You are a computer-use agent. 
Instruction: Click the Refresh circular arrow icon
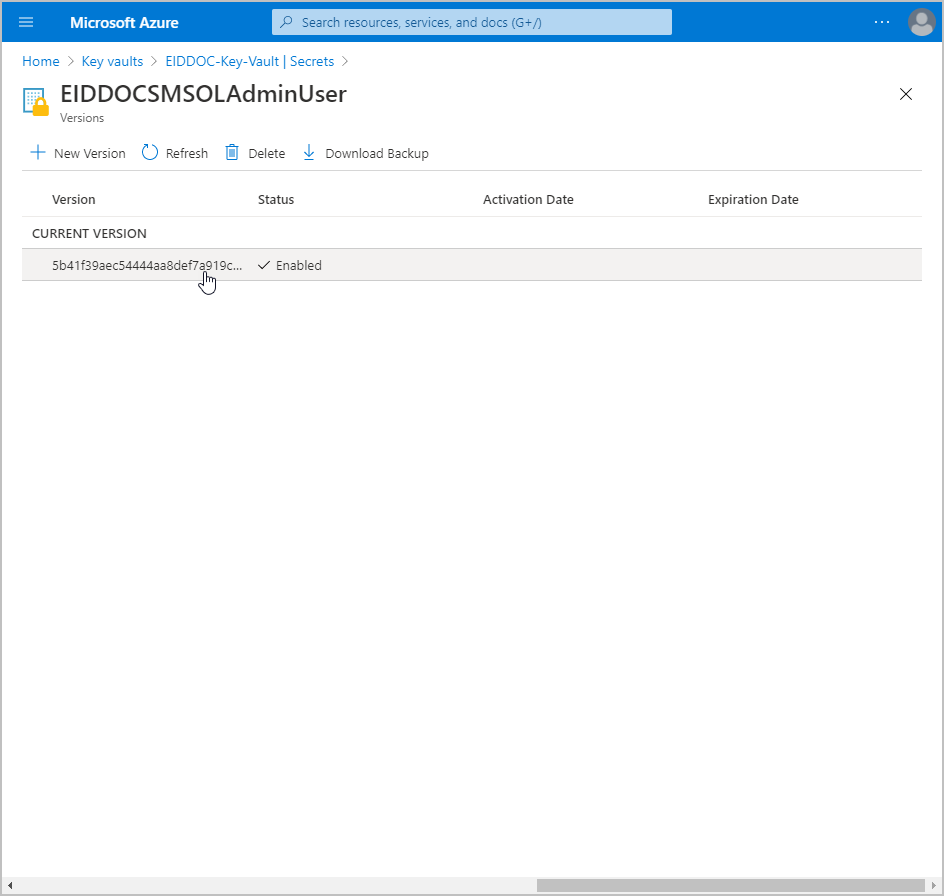coord(150,153)
